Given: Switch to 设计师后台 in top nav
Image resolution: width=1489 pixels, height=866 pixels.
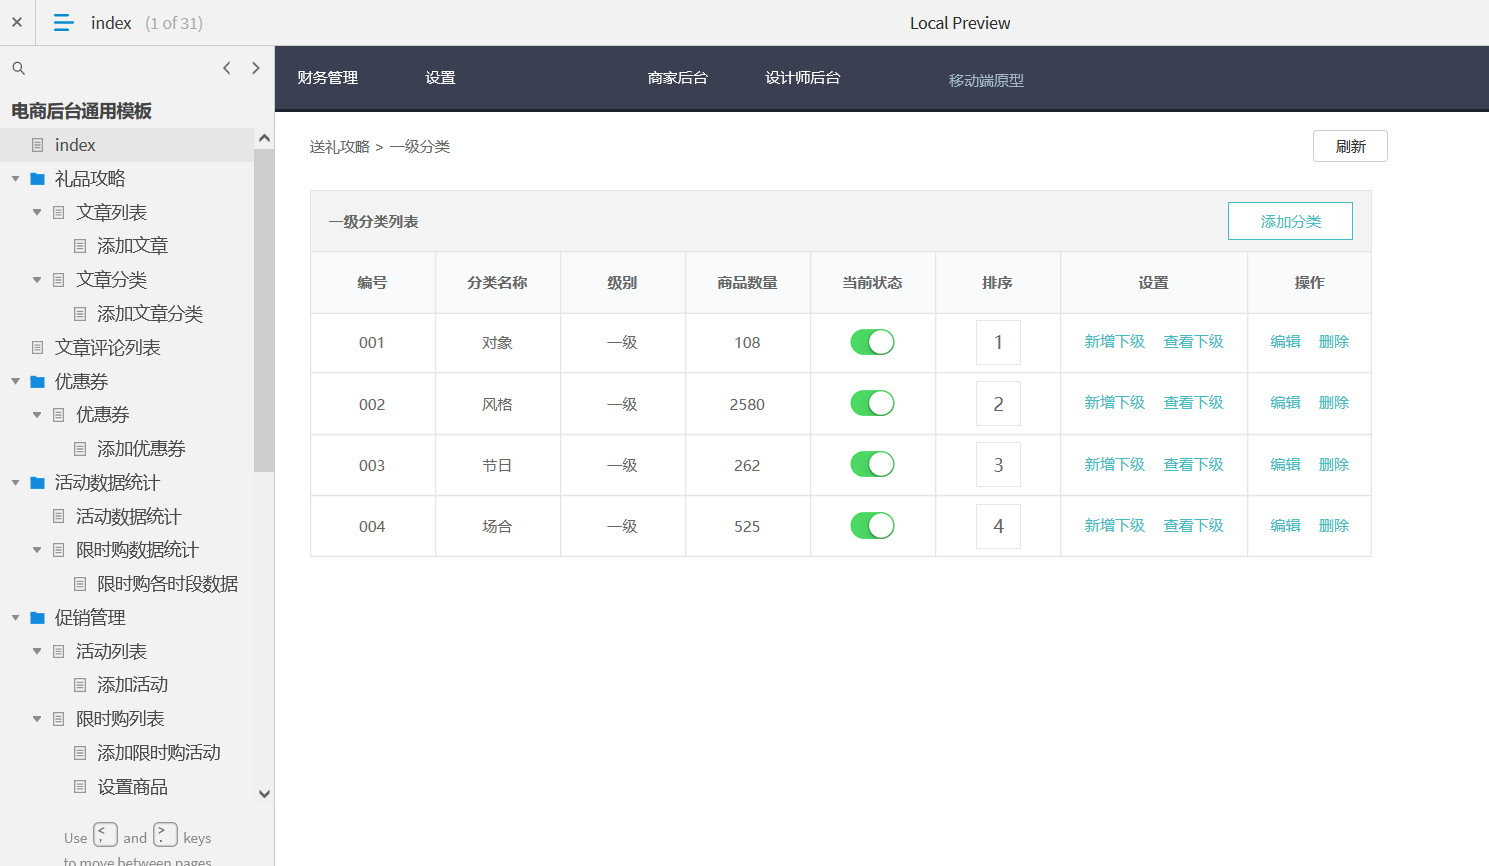Looking at the screenshot, I should 802,78.
